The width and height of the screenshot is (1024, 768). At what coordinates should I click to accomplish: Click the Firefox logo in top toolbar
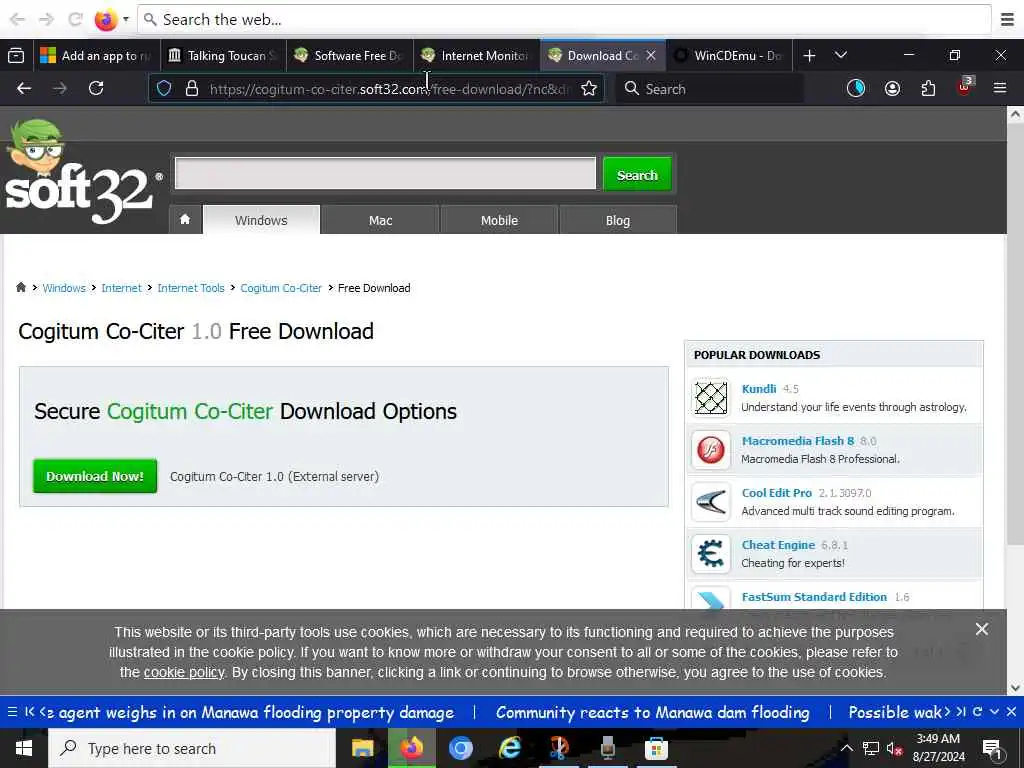105,20
